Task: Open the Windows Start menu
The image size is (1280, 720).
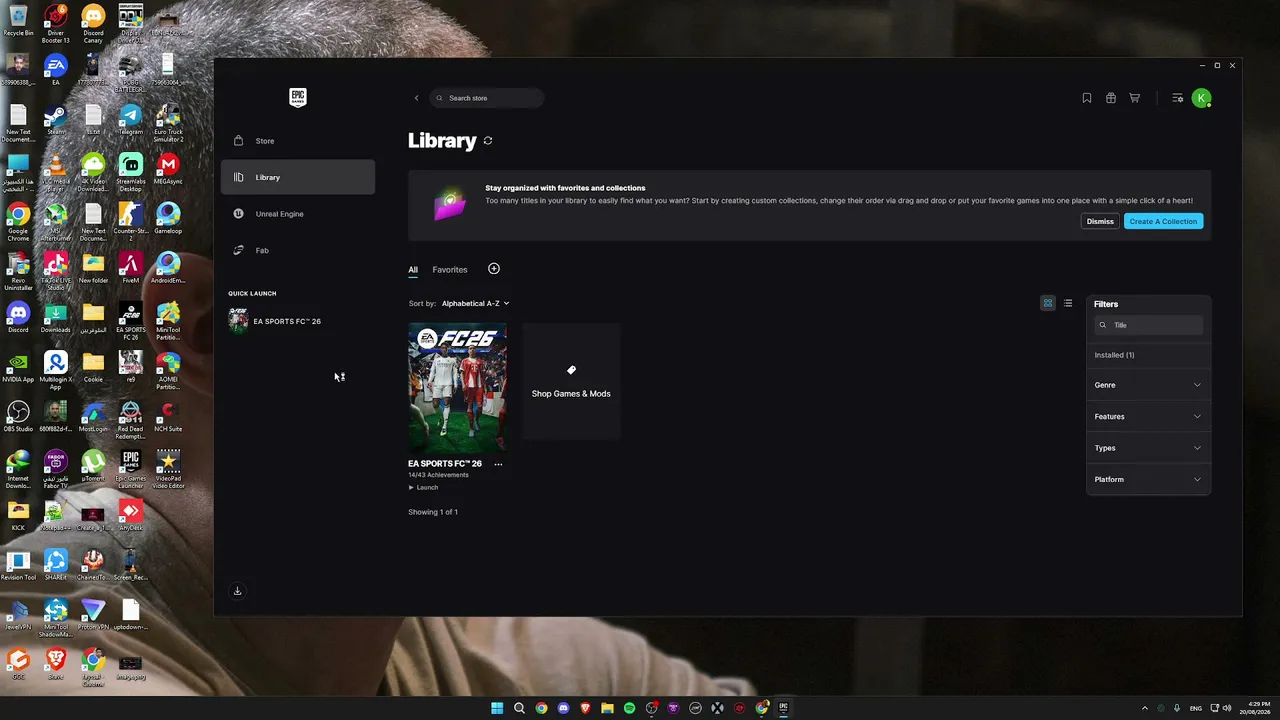Action: coord(497,708)
